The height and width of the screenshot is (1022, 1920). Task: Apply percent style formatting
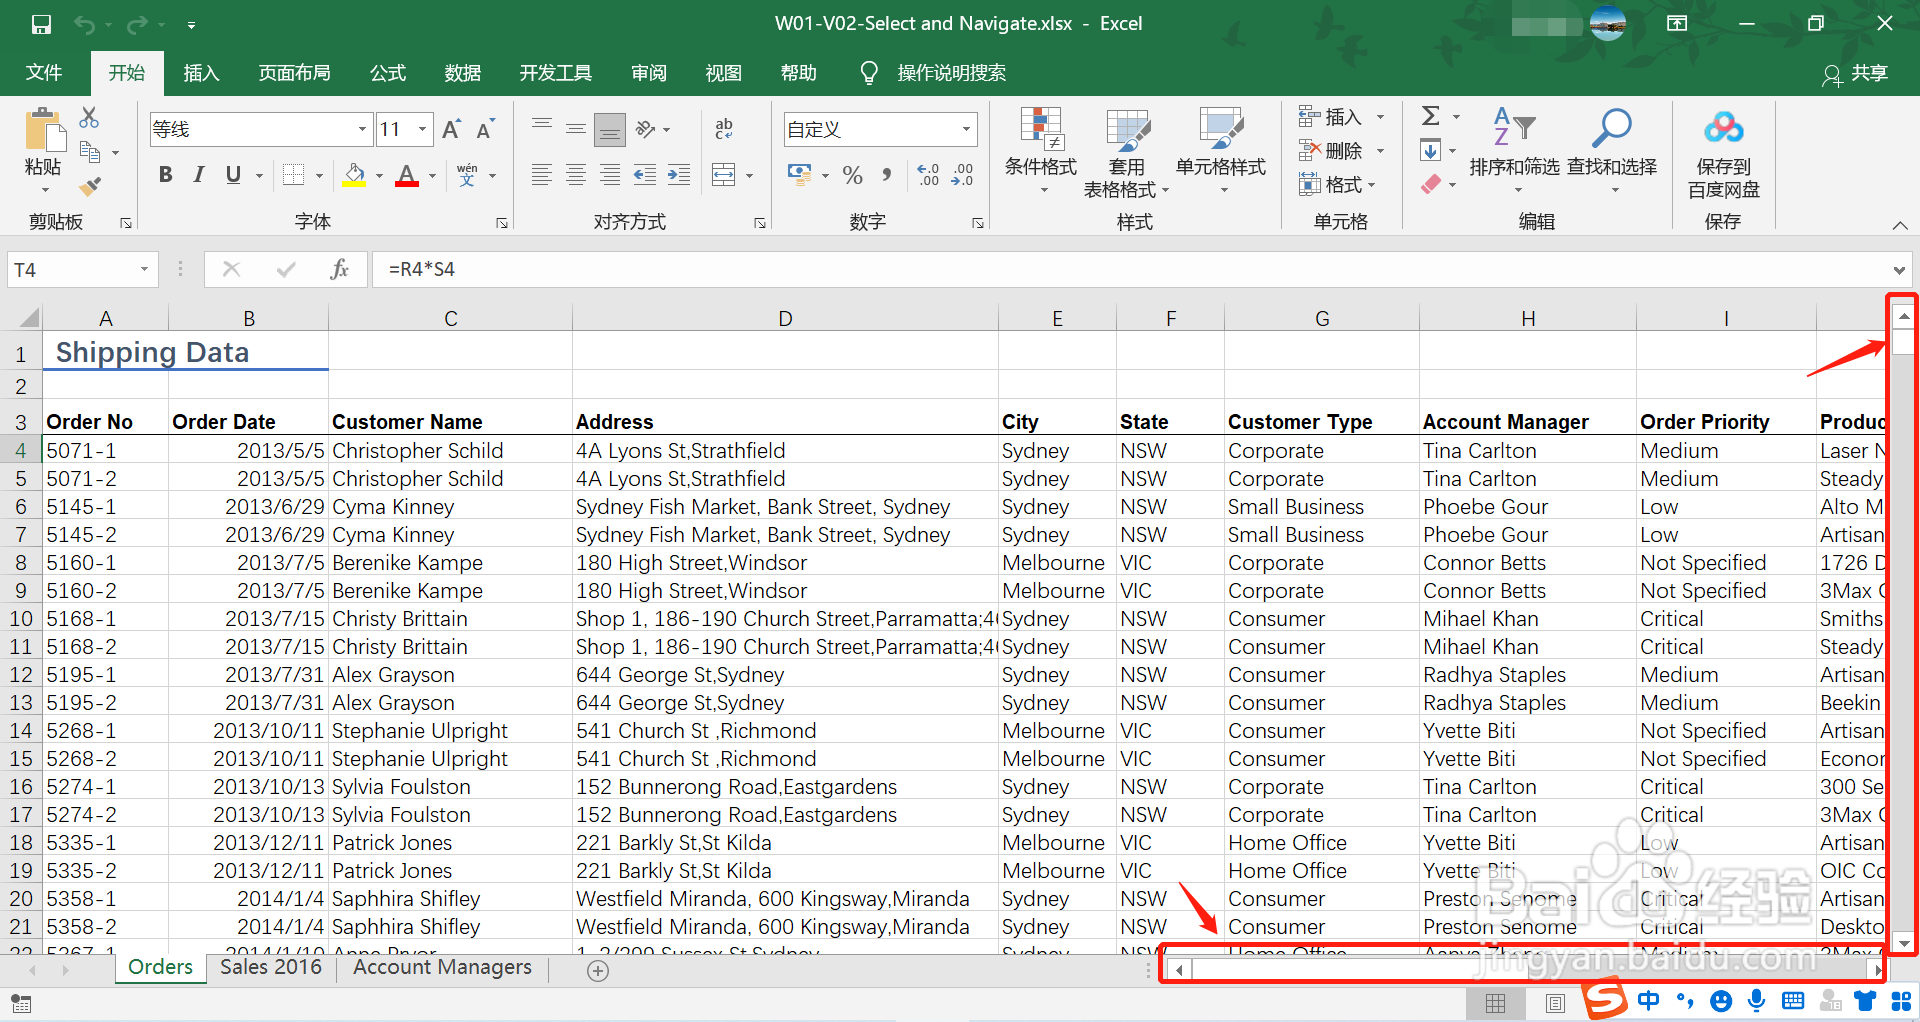pos(852,176)
